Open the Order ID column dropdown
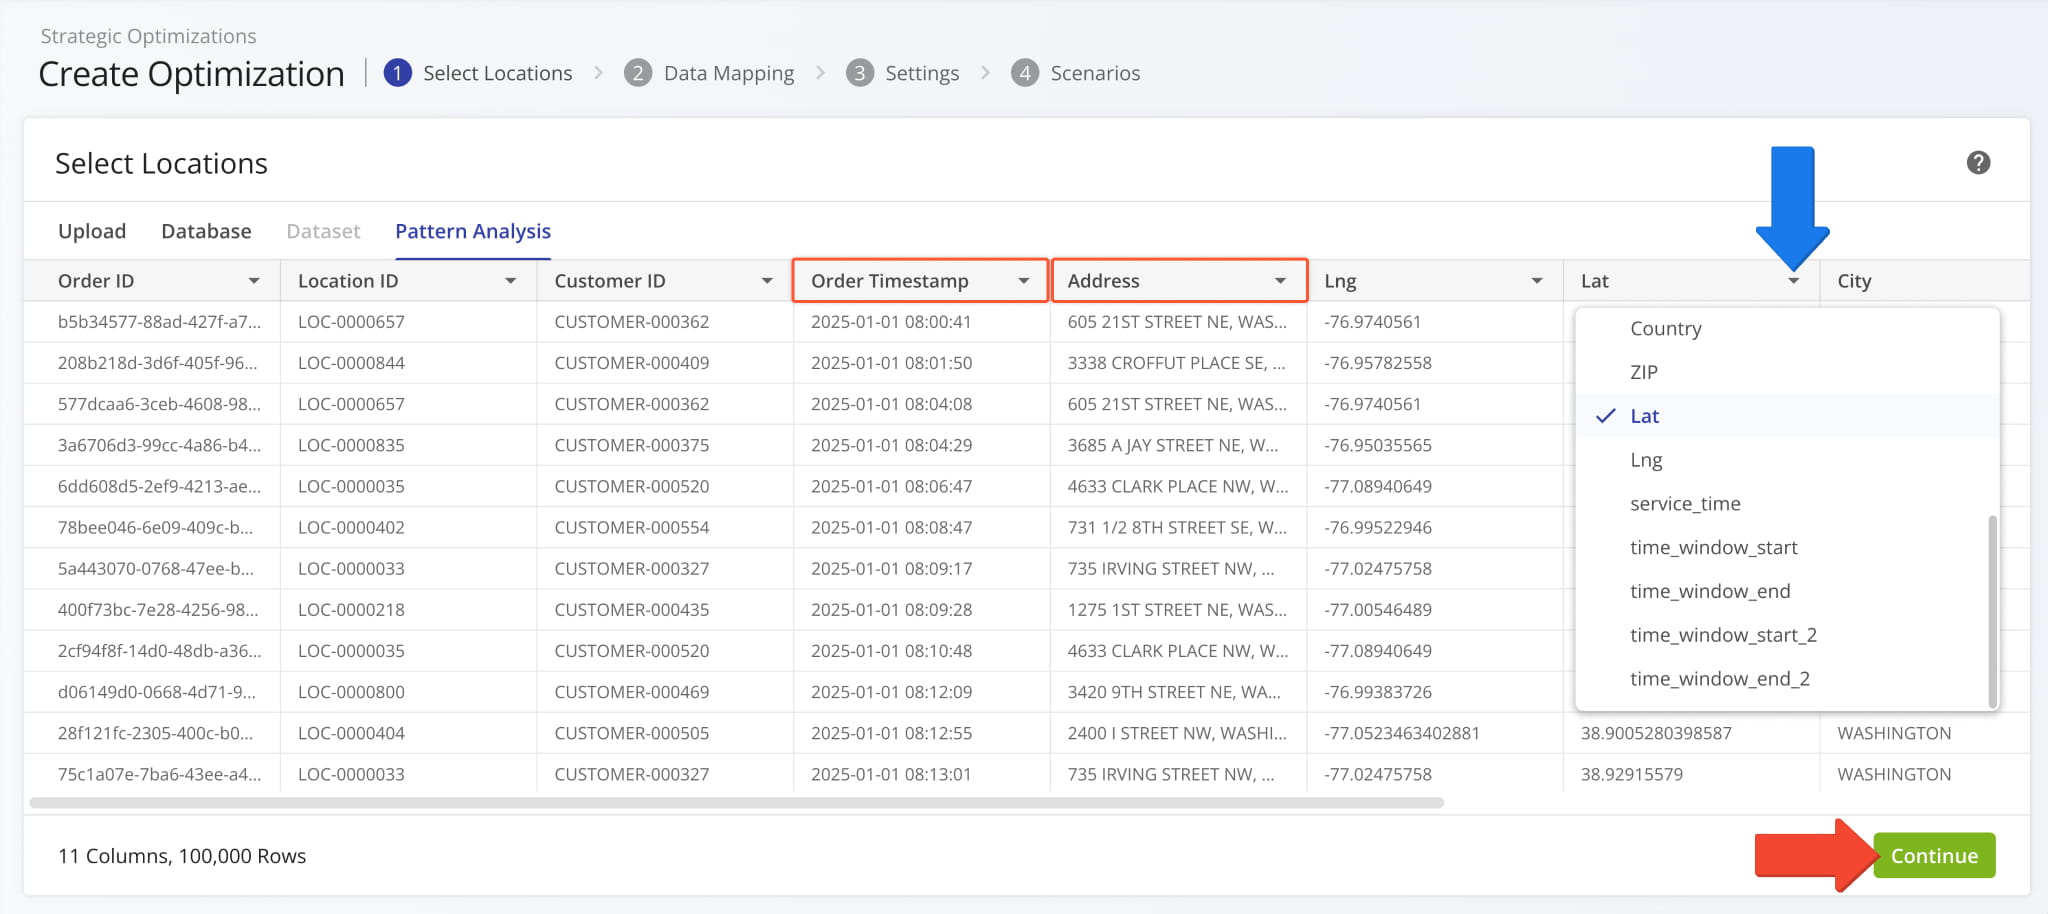Screen dimensions: 2048x914 (x=253, y=280)
